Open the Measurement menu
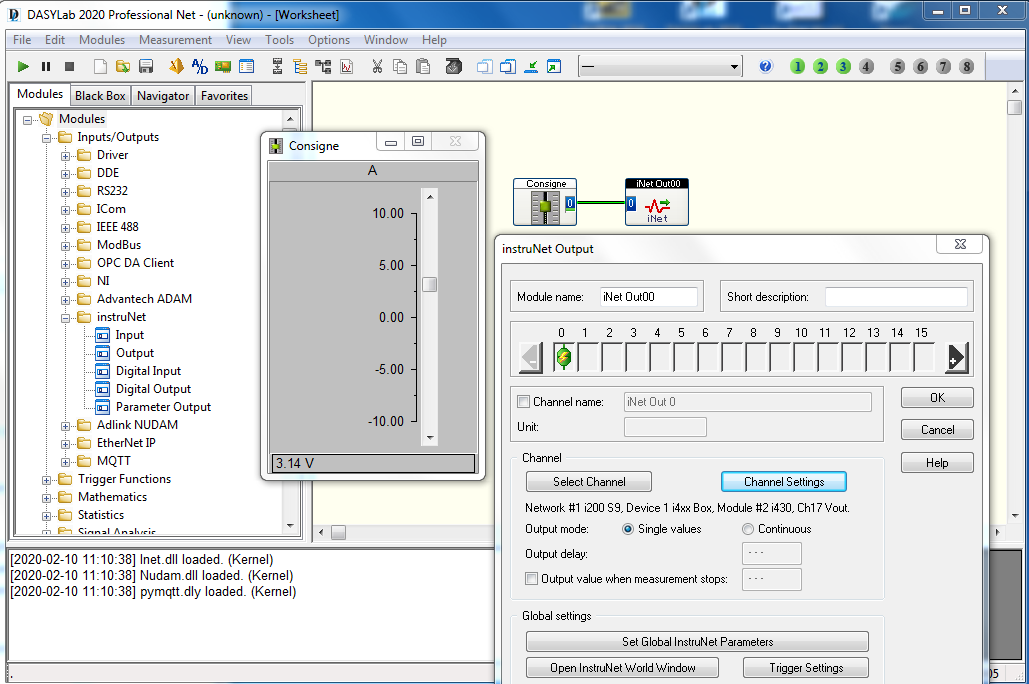1029x684 pixels. coord(175,40)
